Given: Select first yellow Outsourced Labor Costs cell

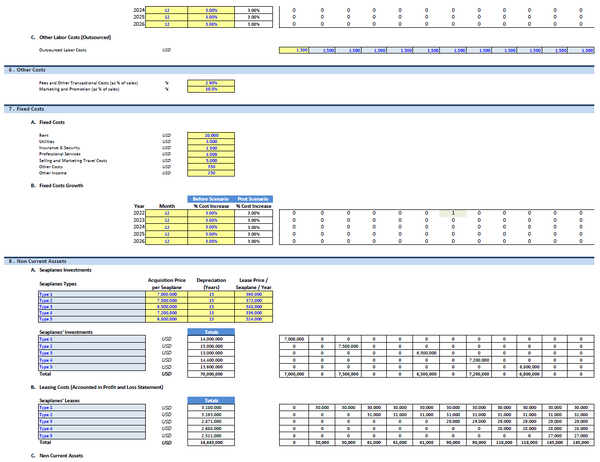Looking at the screenshot, I should point(293,50).
